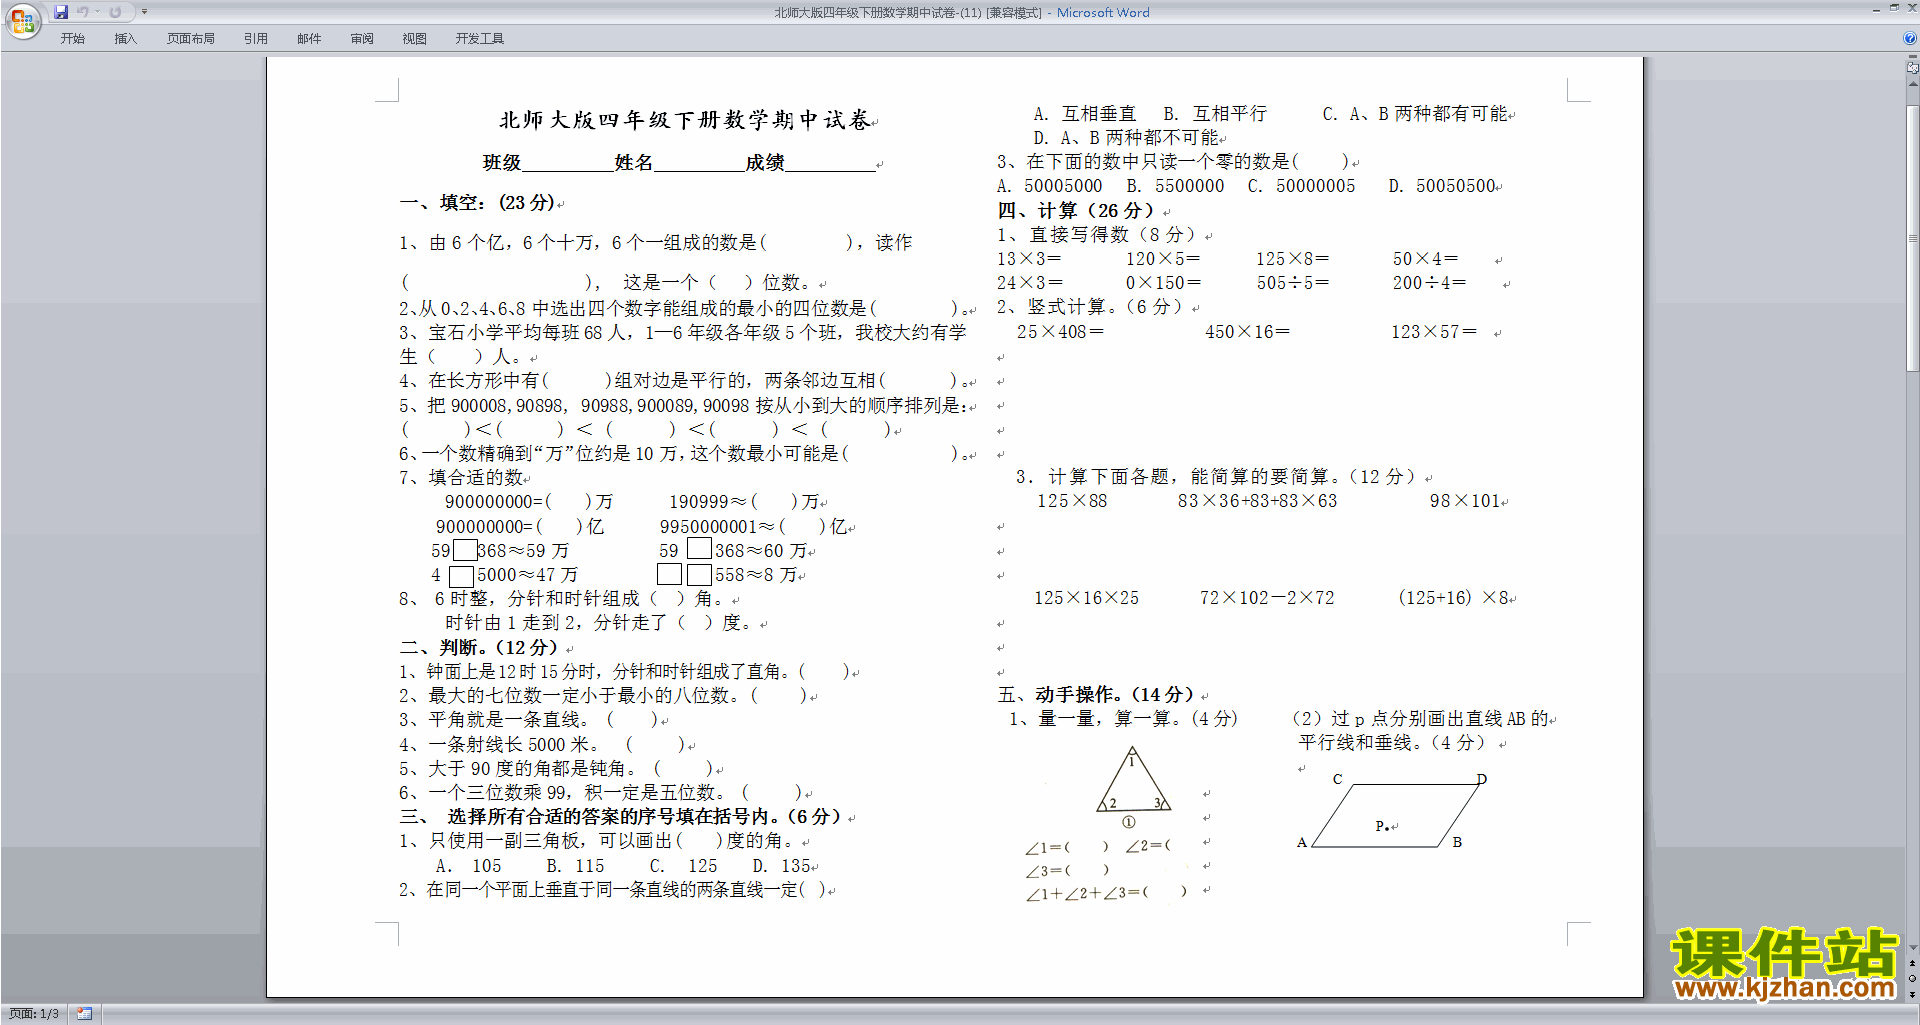
Task: Undo the last action
Action: coord(82,12)
